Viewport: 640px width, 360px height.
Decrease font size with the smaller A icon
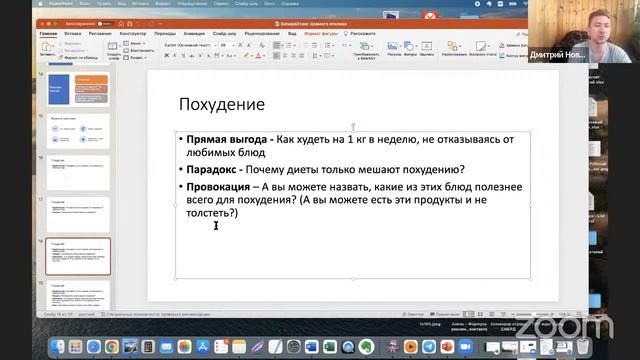pos(249,45)
